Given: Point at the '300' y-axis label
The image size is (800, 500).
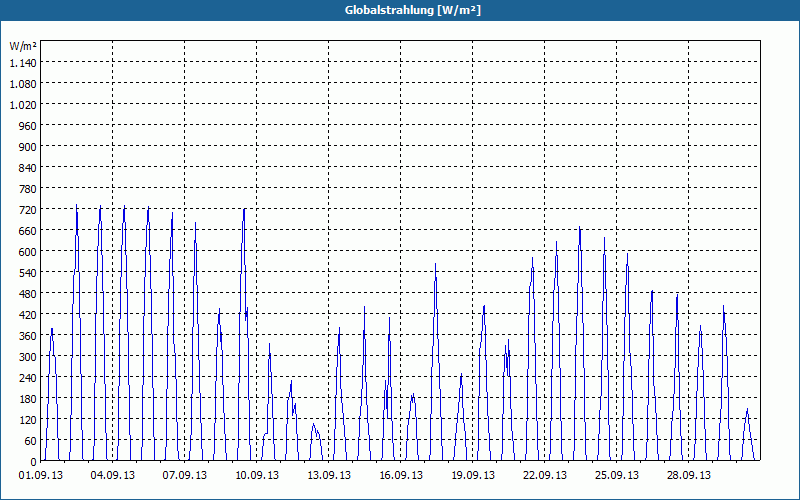Looking at the screenshot, I should click(28, 357).
